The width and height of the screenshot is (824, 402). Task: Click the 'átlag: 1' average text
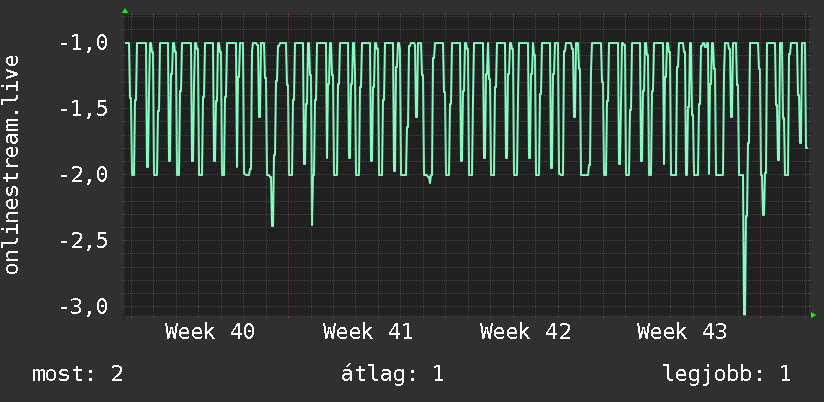pyautogui.click(x=392, y=374)
